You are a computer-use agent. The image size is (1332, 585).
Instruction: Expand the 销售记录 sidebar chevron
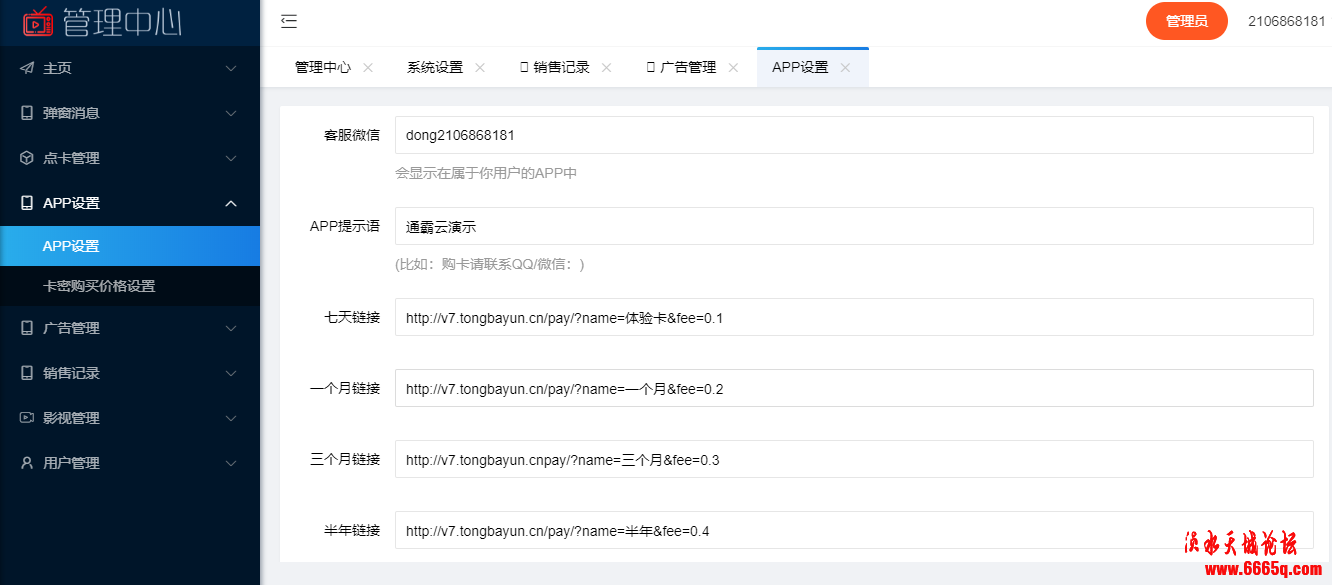click(231, 373)
